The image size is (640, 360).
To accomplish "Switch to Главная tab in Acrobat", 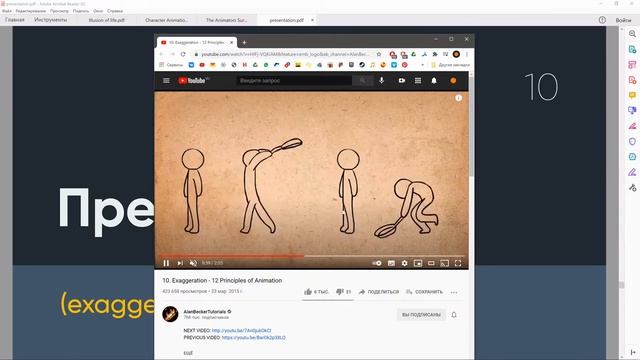I will click(15, 20).
